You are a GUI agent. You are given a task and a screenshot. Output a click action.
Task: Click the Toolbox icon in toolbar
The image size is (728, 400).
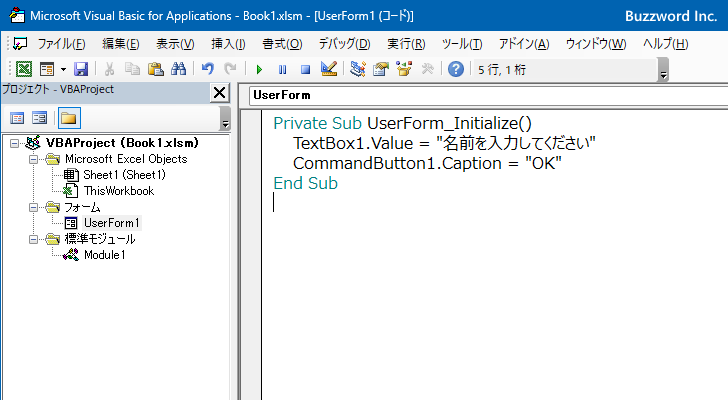point(427,70)
